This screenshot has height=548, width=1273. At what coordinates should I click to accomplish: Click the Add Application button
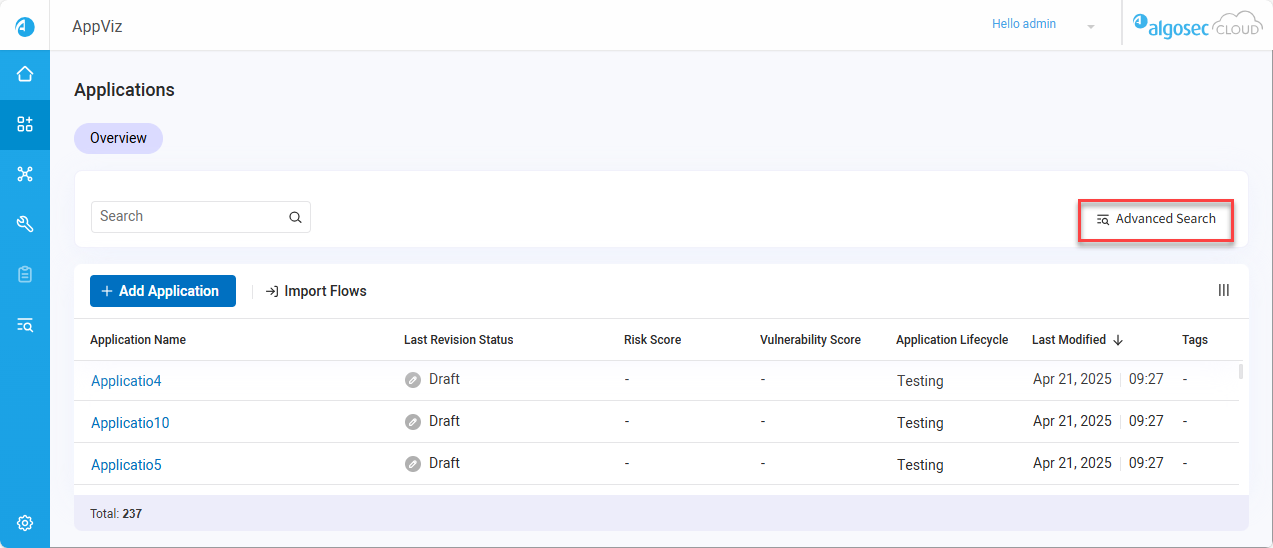click(x=162, y=291)
